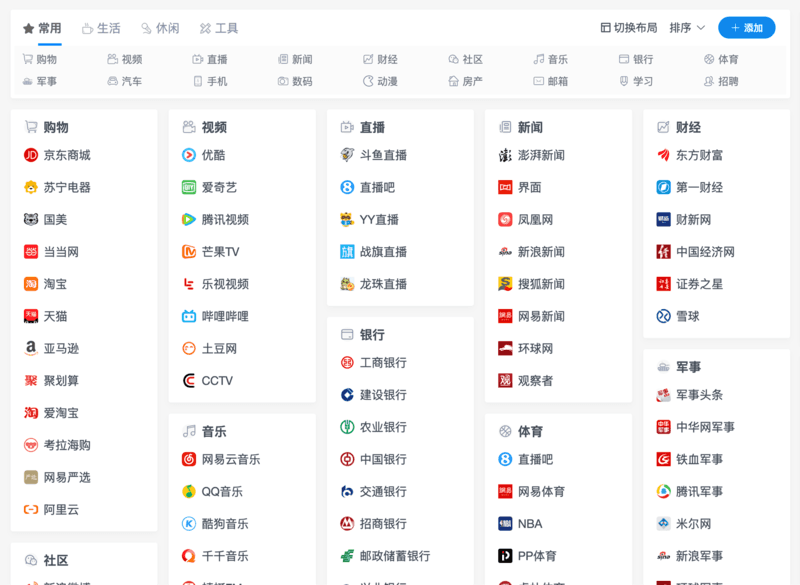This screenshot has width=800, height=585.
Task: Click the JD logo icon for 京东商城
Action: (x=31, y=155)
